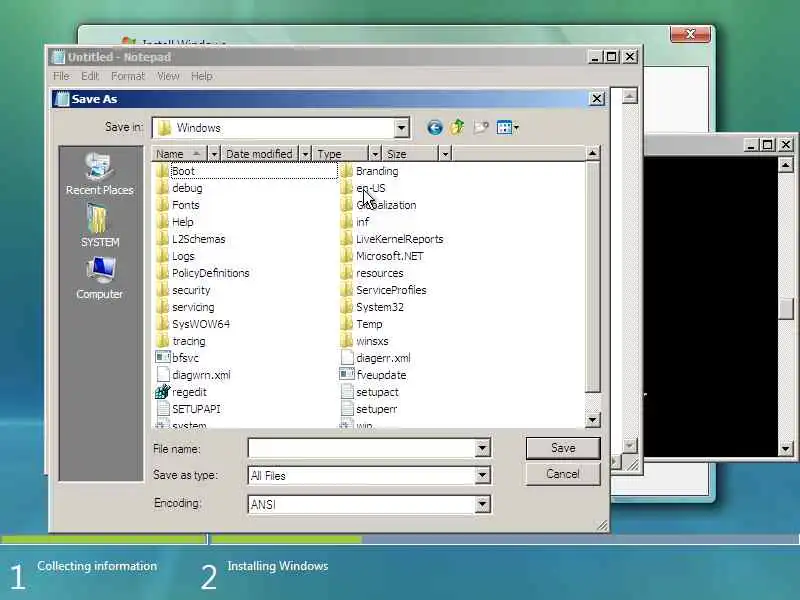800x600 pixels.
Task: Select the L2Schemas folder
Action: pos(191,239)
